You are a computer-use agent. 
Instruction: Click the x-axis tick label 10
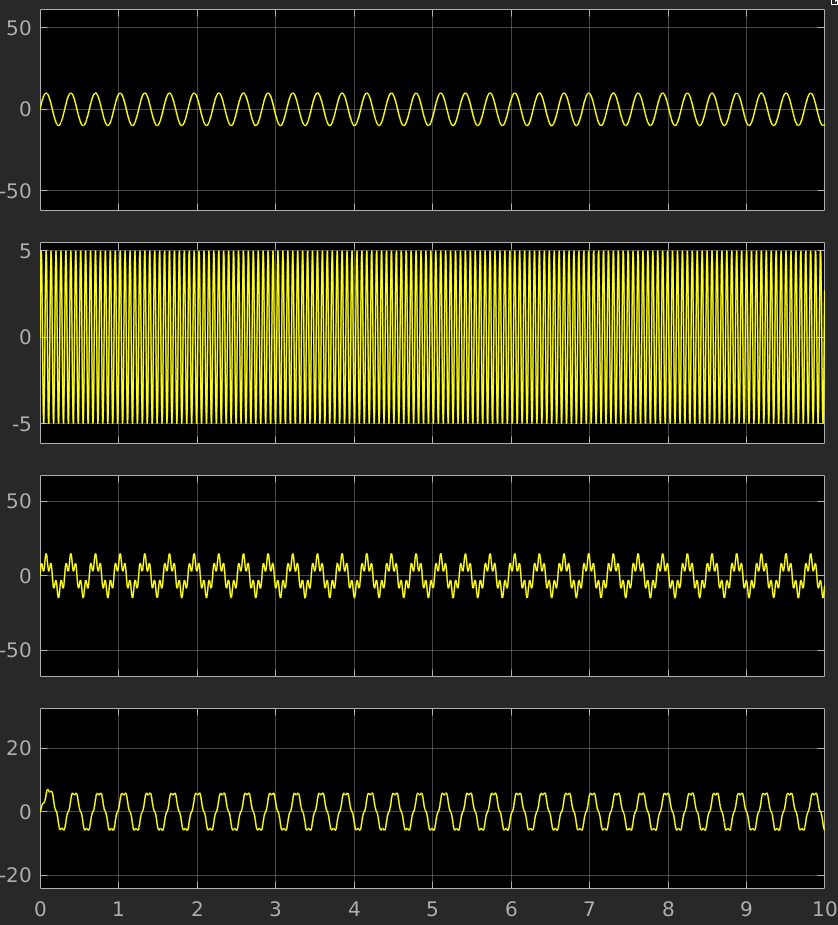[x=823, y=909]
